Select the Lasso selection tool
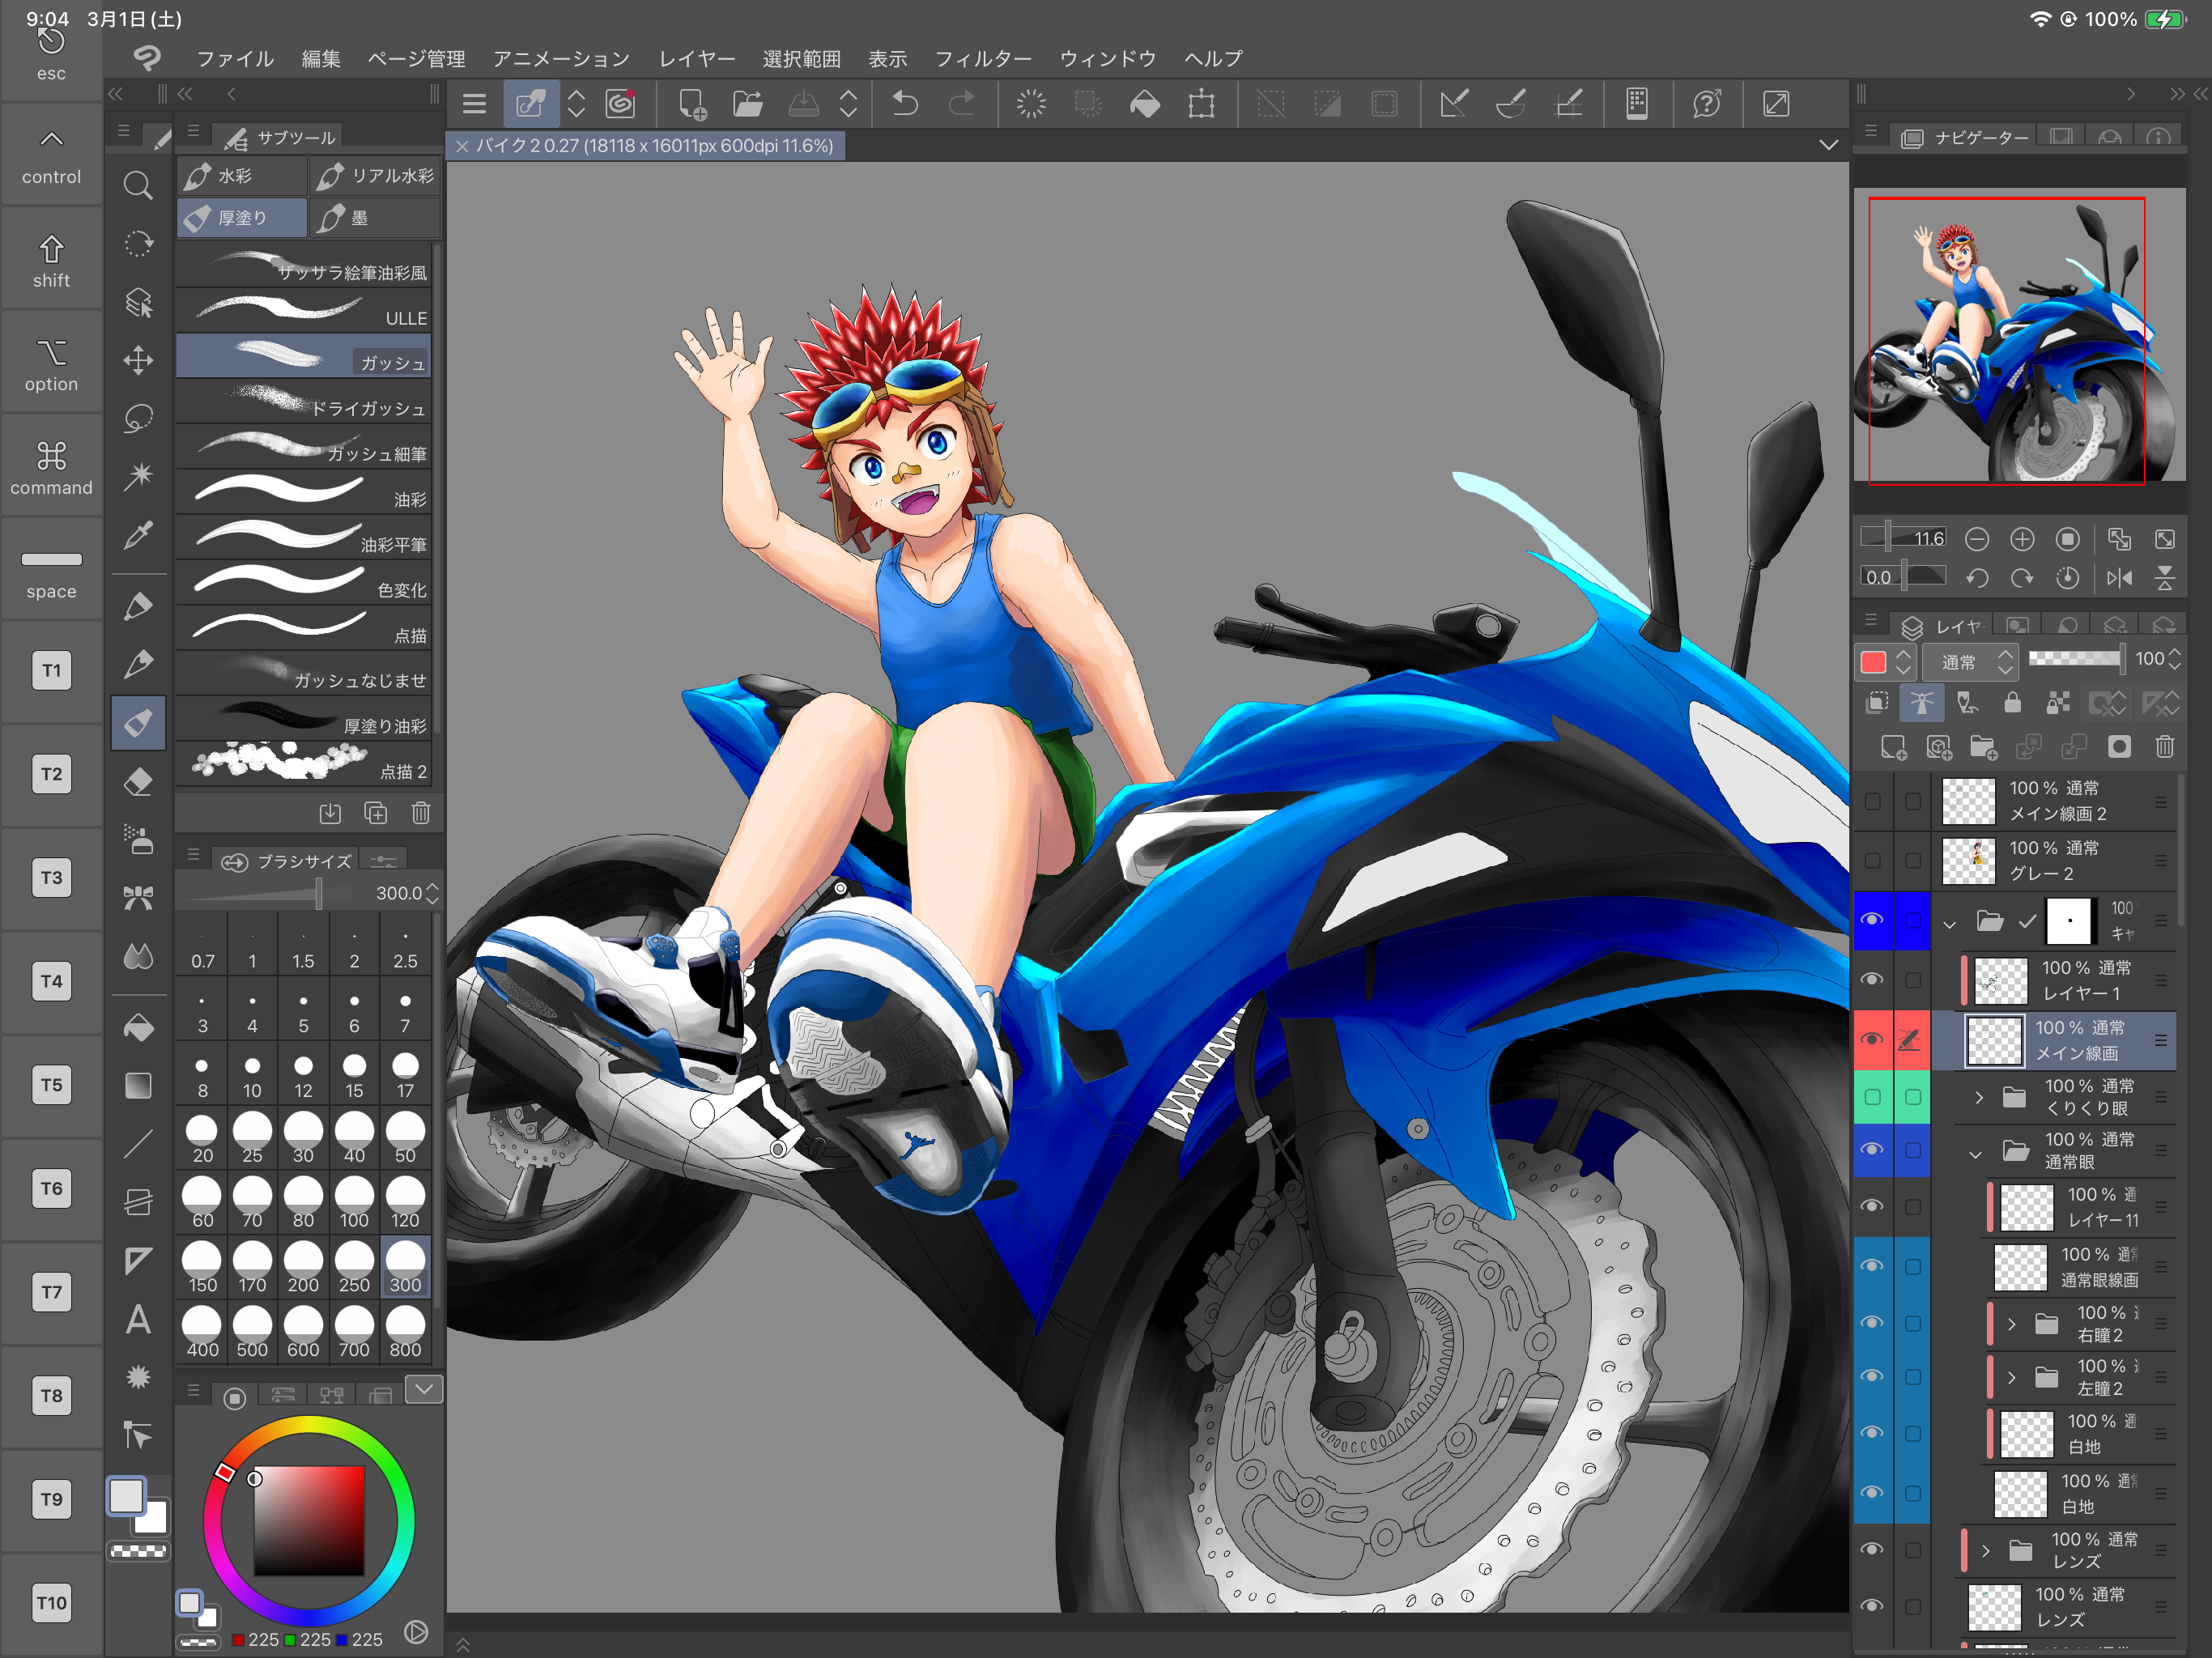 [138, 418]
